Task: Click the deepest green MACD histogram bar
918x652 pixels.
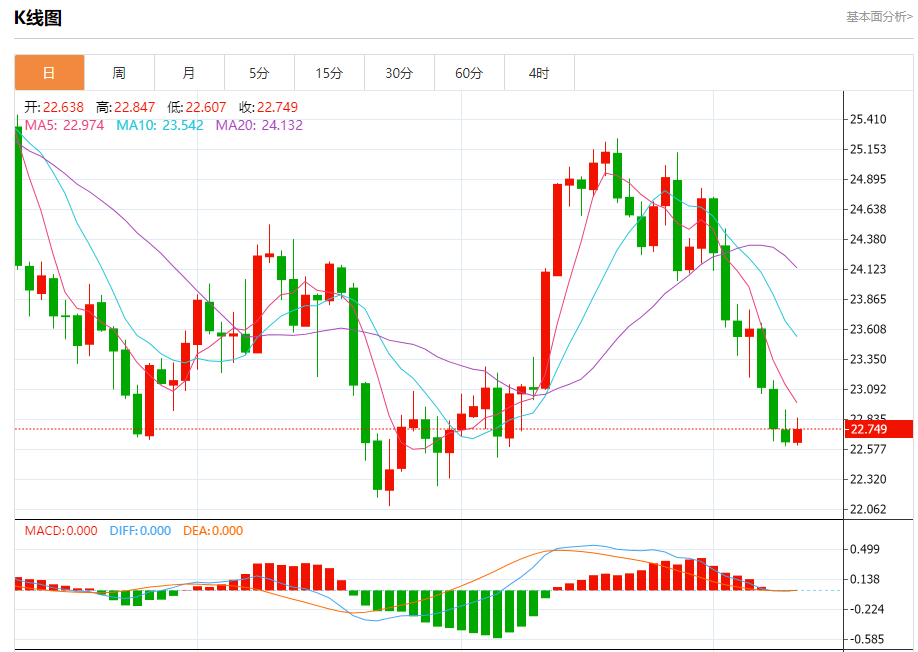Action: (497, 614)
